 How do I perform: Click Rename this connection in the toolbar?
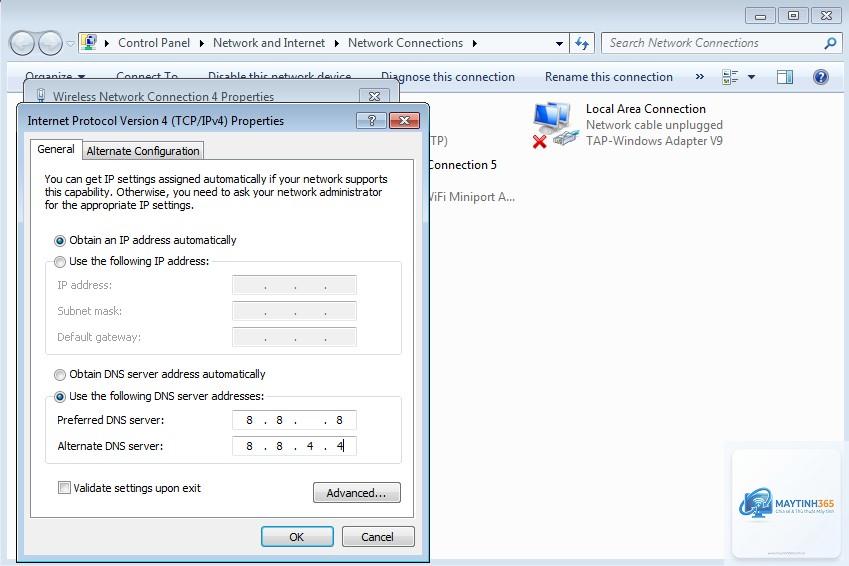click(609, 77)
